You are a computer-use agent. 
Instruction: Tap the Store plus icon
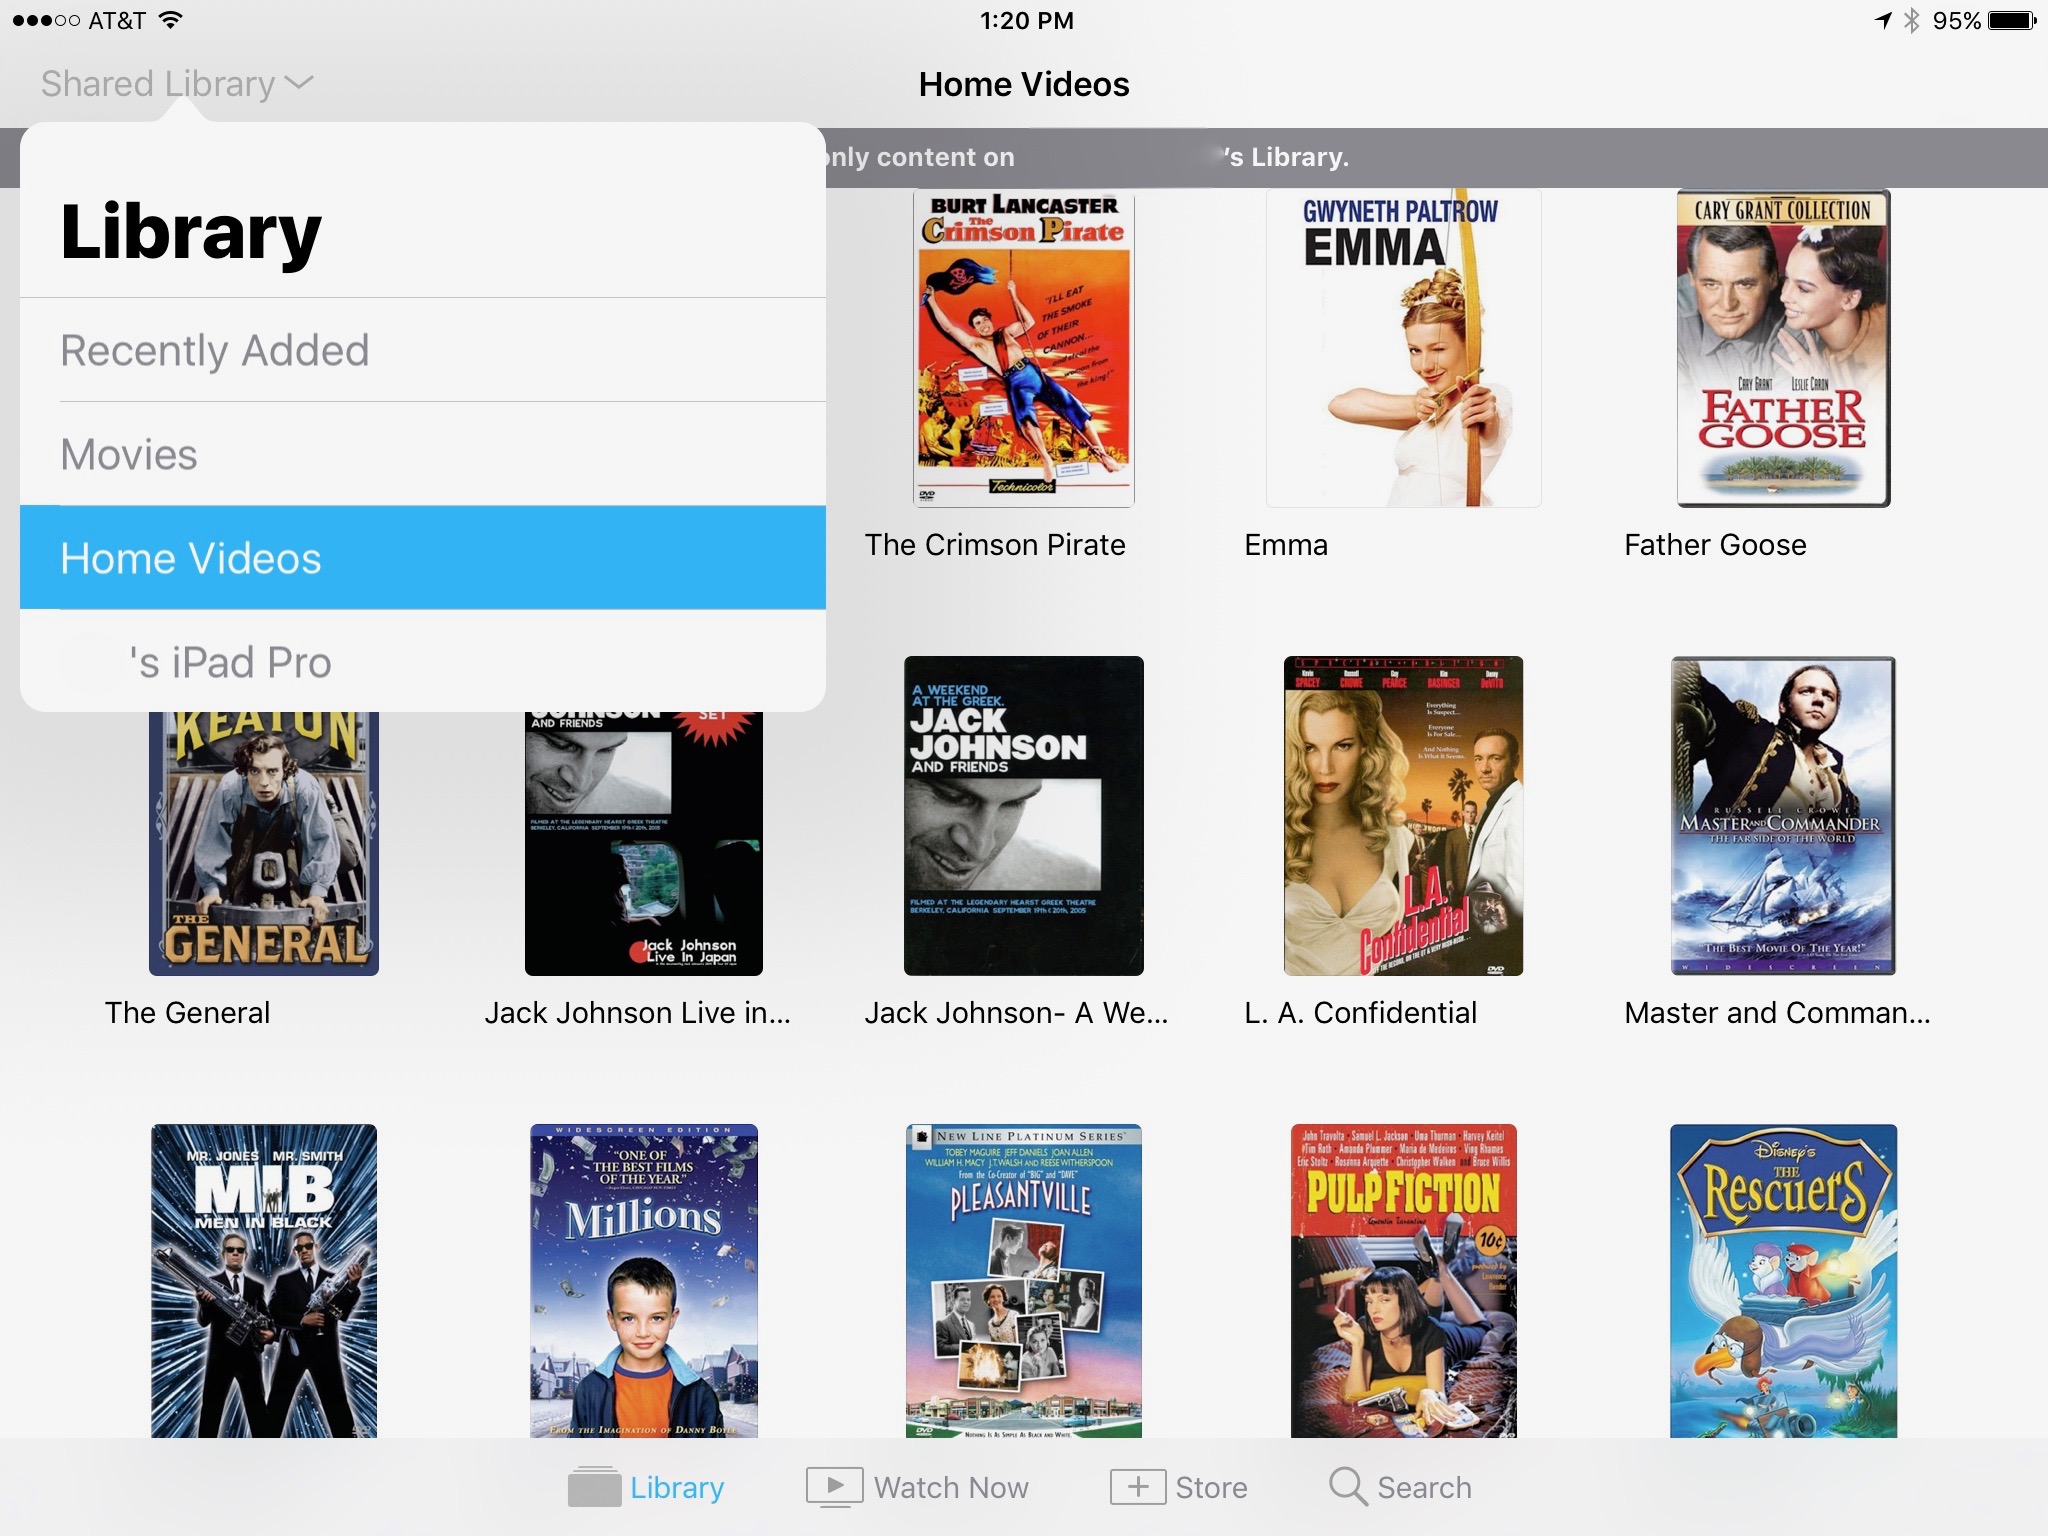click(x=1137, y=1486)
